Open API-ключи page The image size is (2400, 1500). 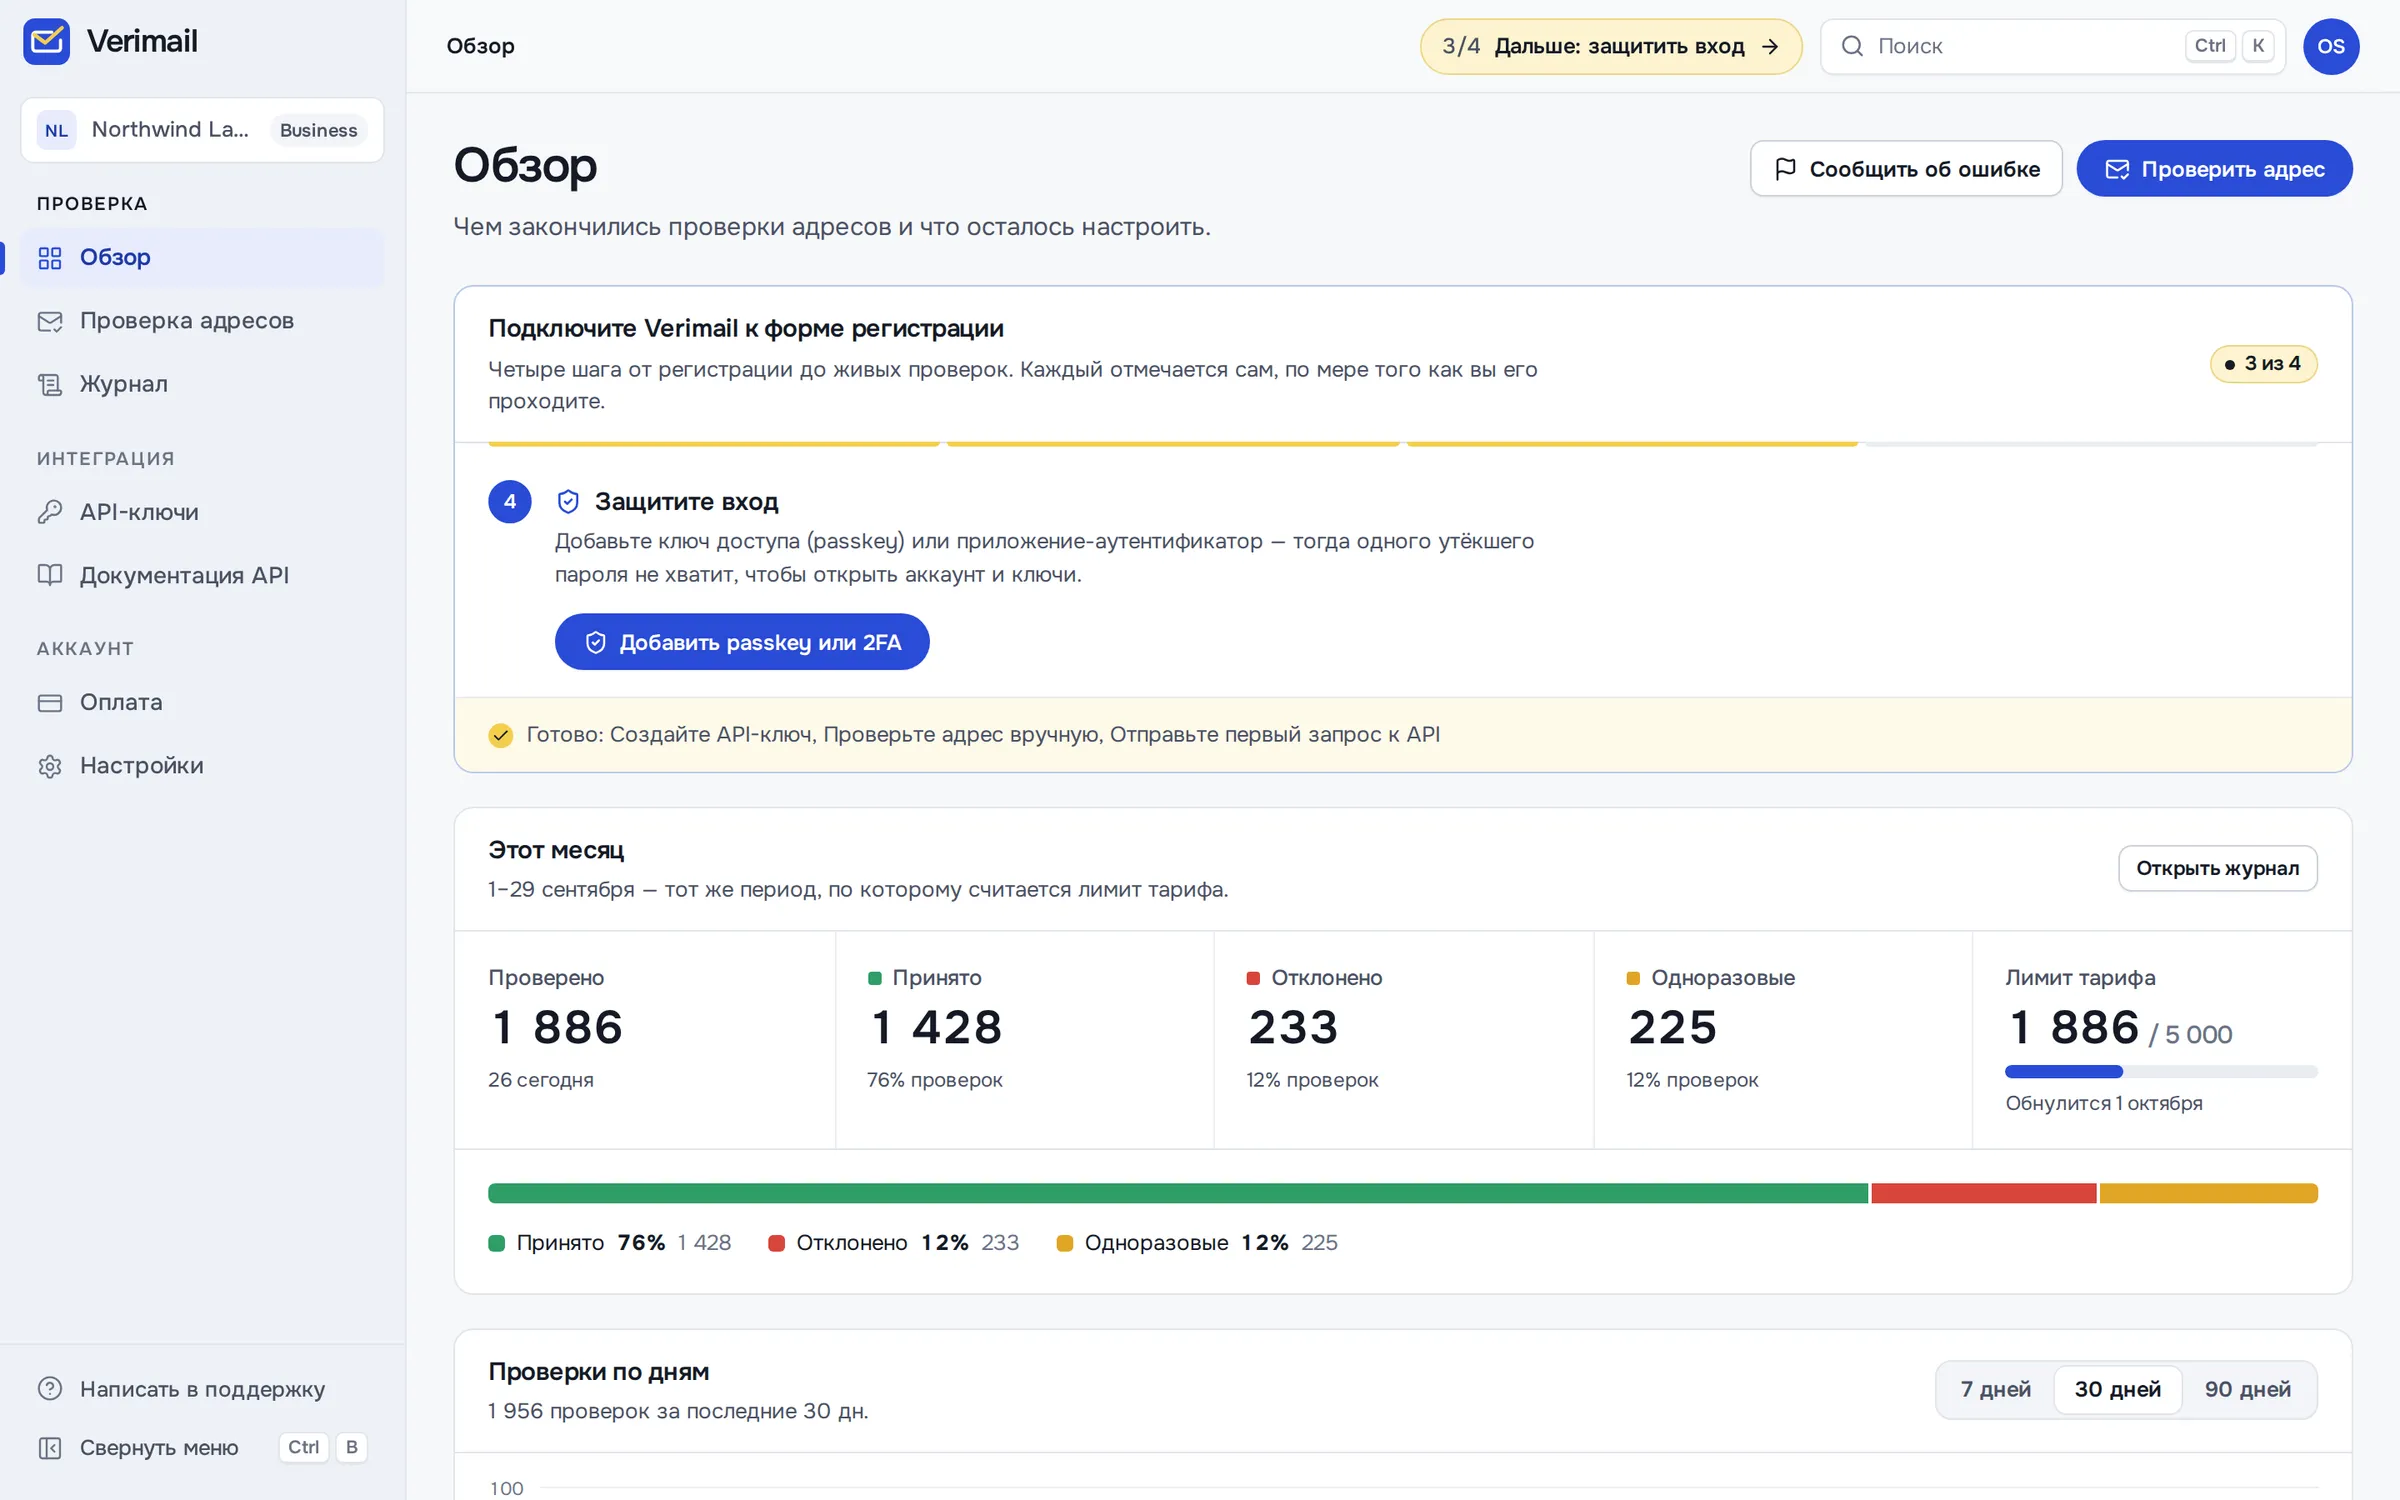tap(202, 512)
